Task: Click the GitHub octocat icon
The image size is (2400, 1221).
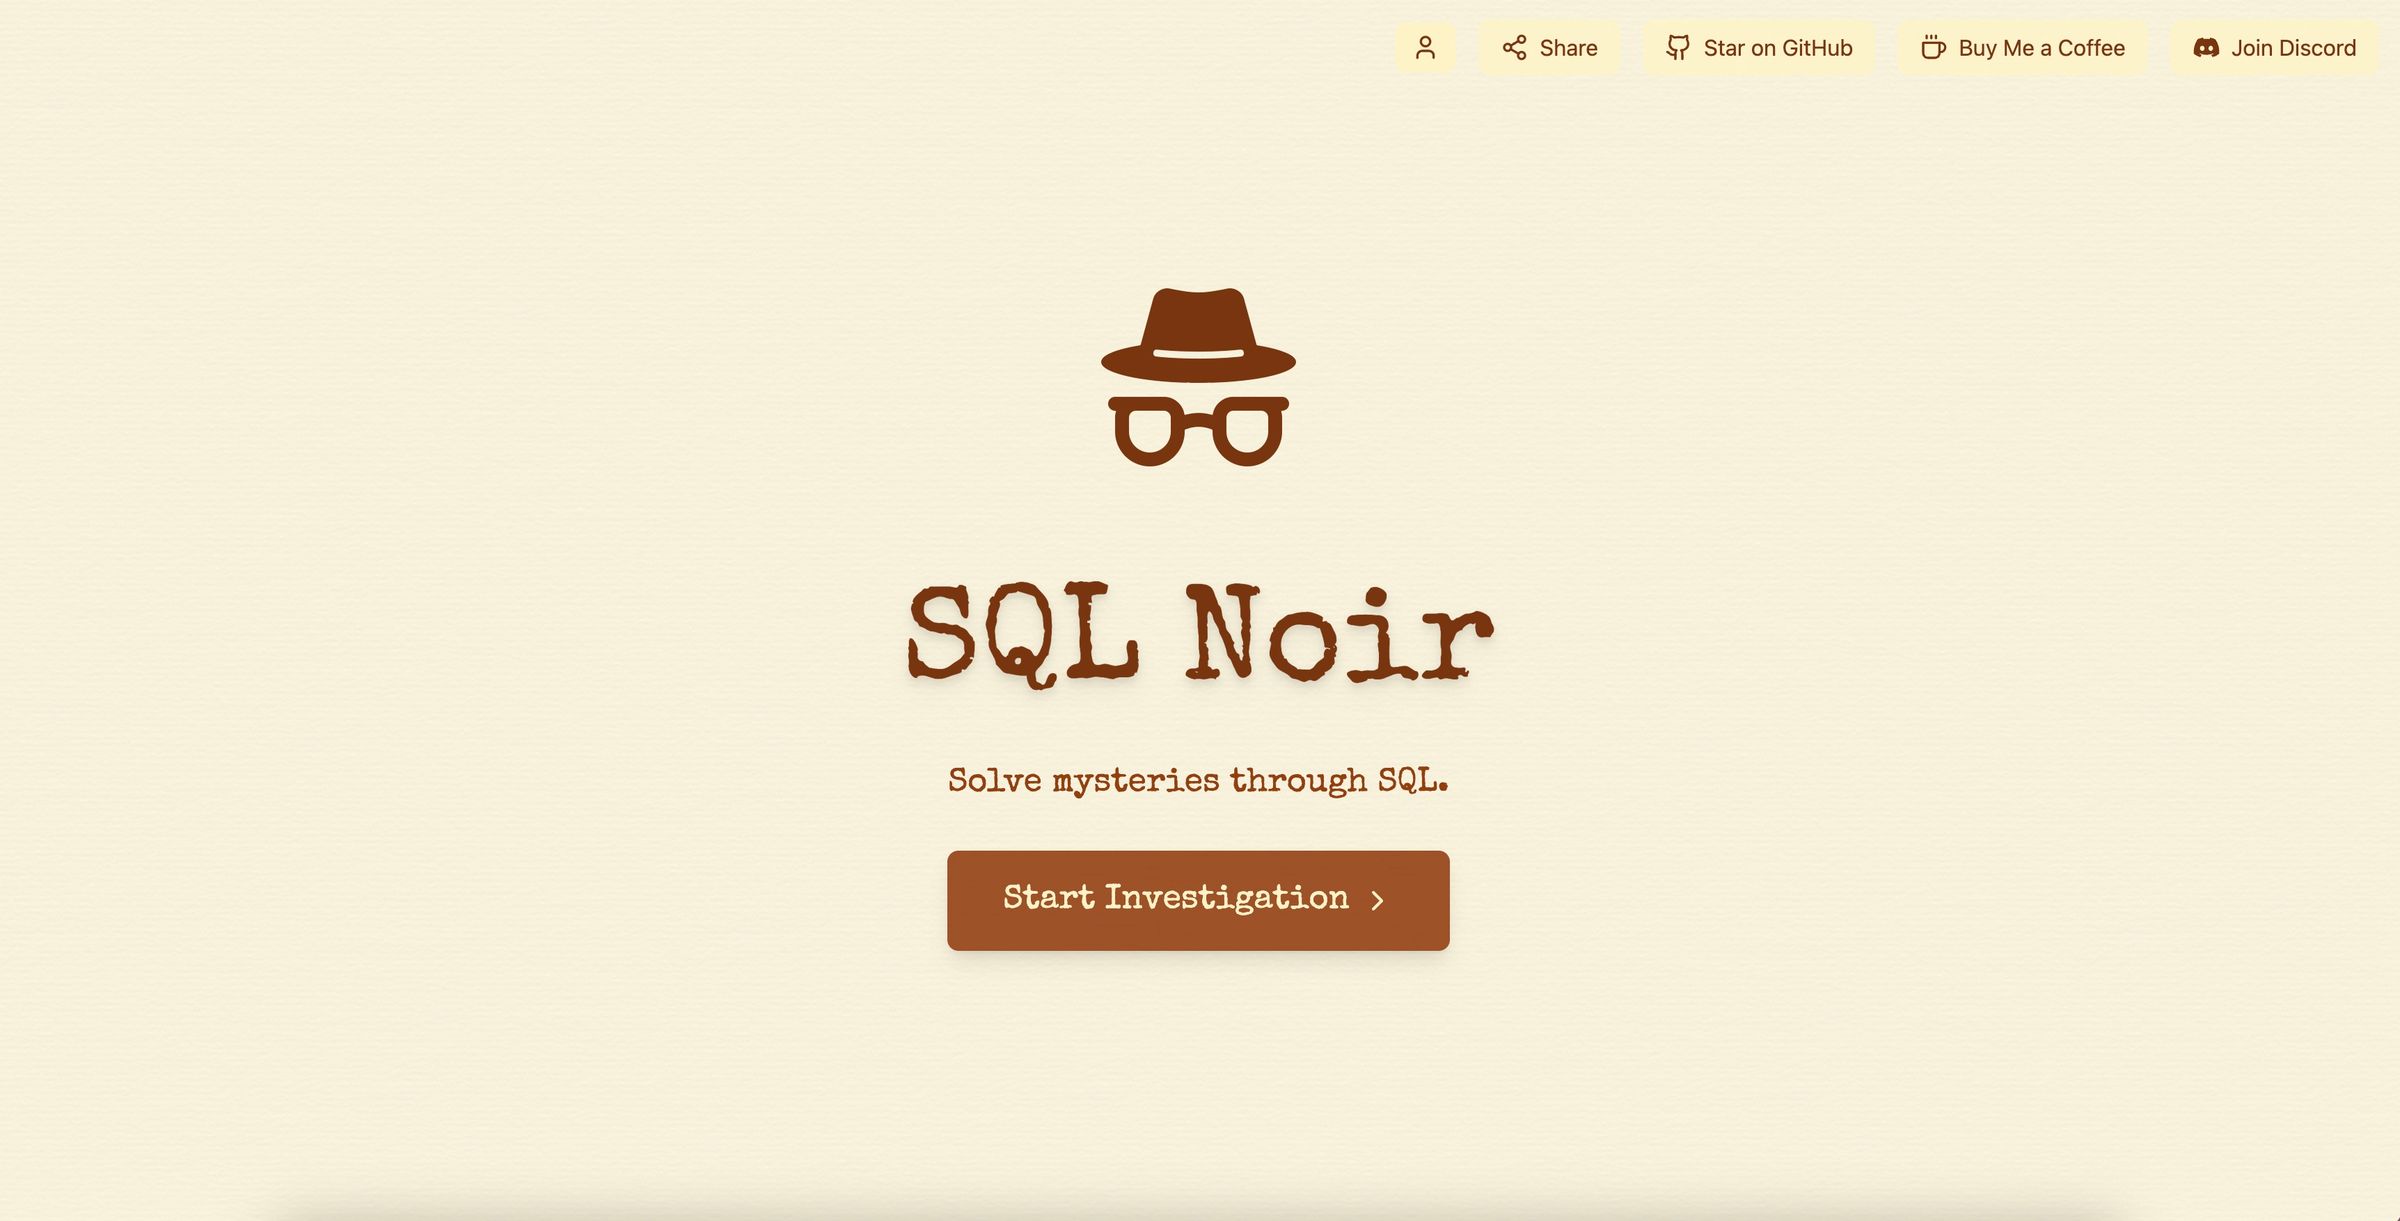Action: [1679, 47]
